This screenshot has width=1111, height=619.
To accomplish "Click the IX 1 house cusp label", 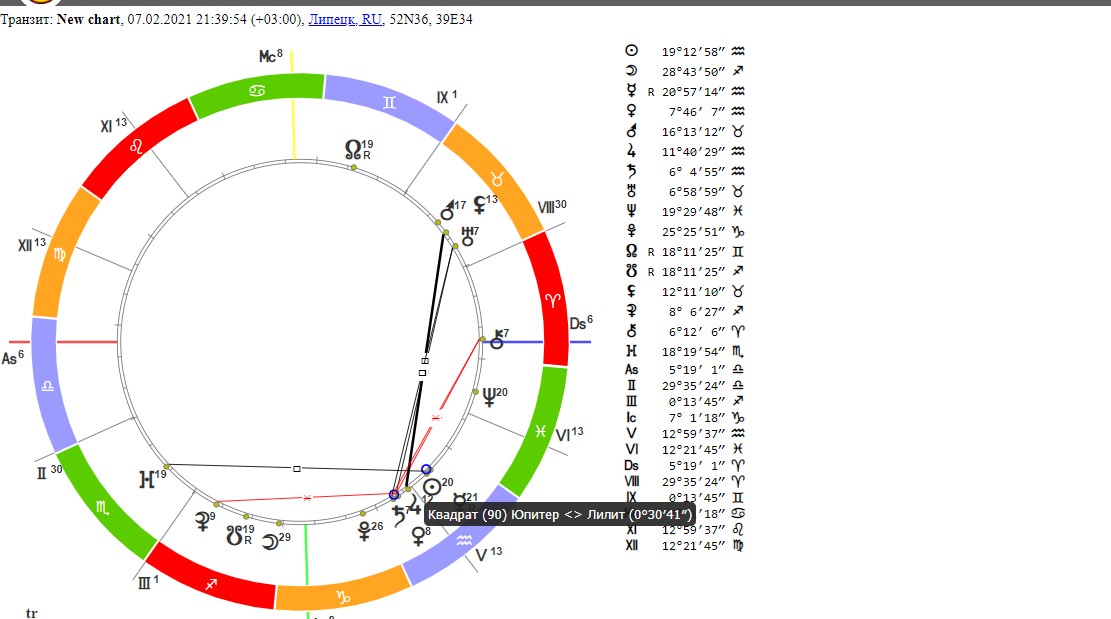I will point(447,96).
